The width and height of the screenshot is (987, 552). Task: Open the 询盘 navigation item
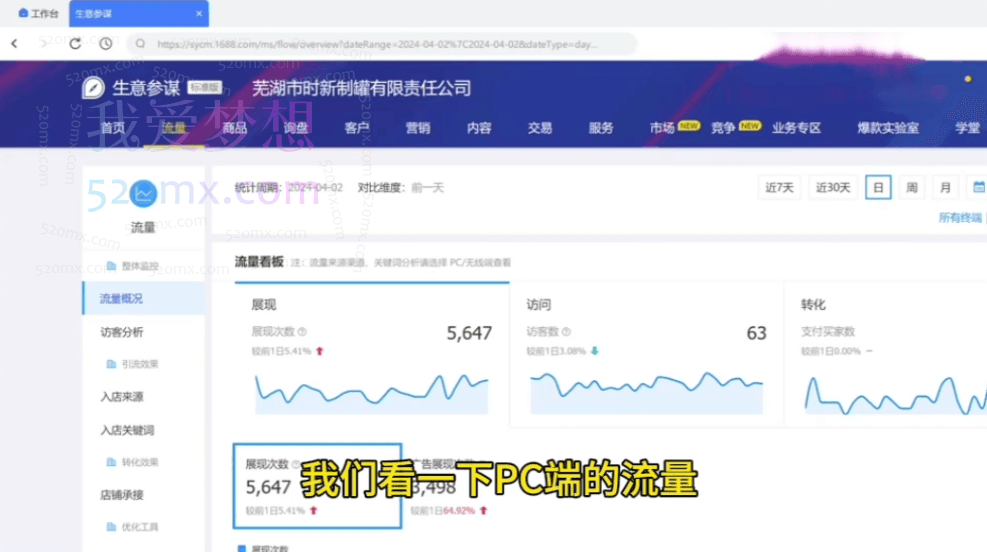point(296,128)
